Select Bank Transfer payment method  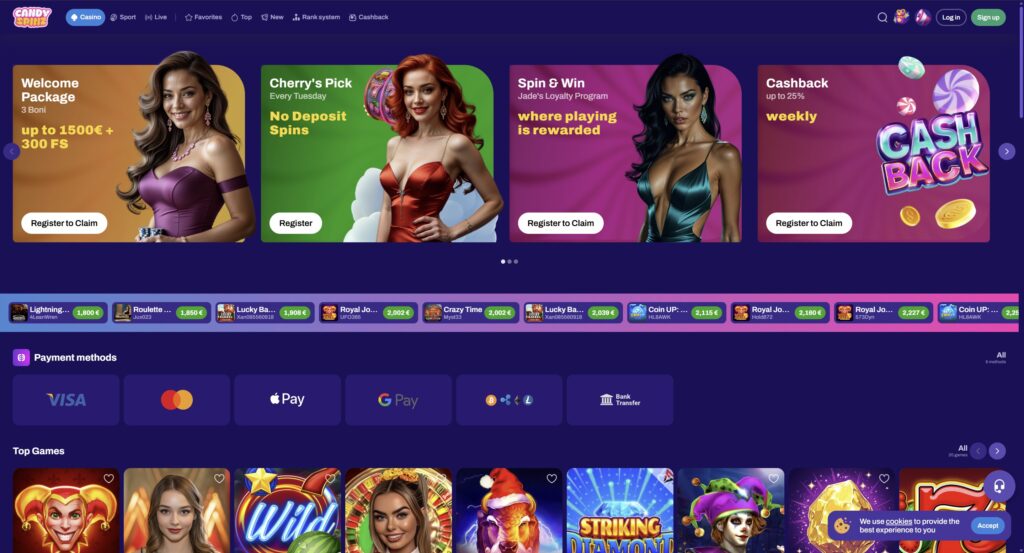620,400
